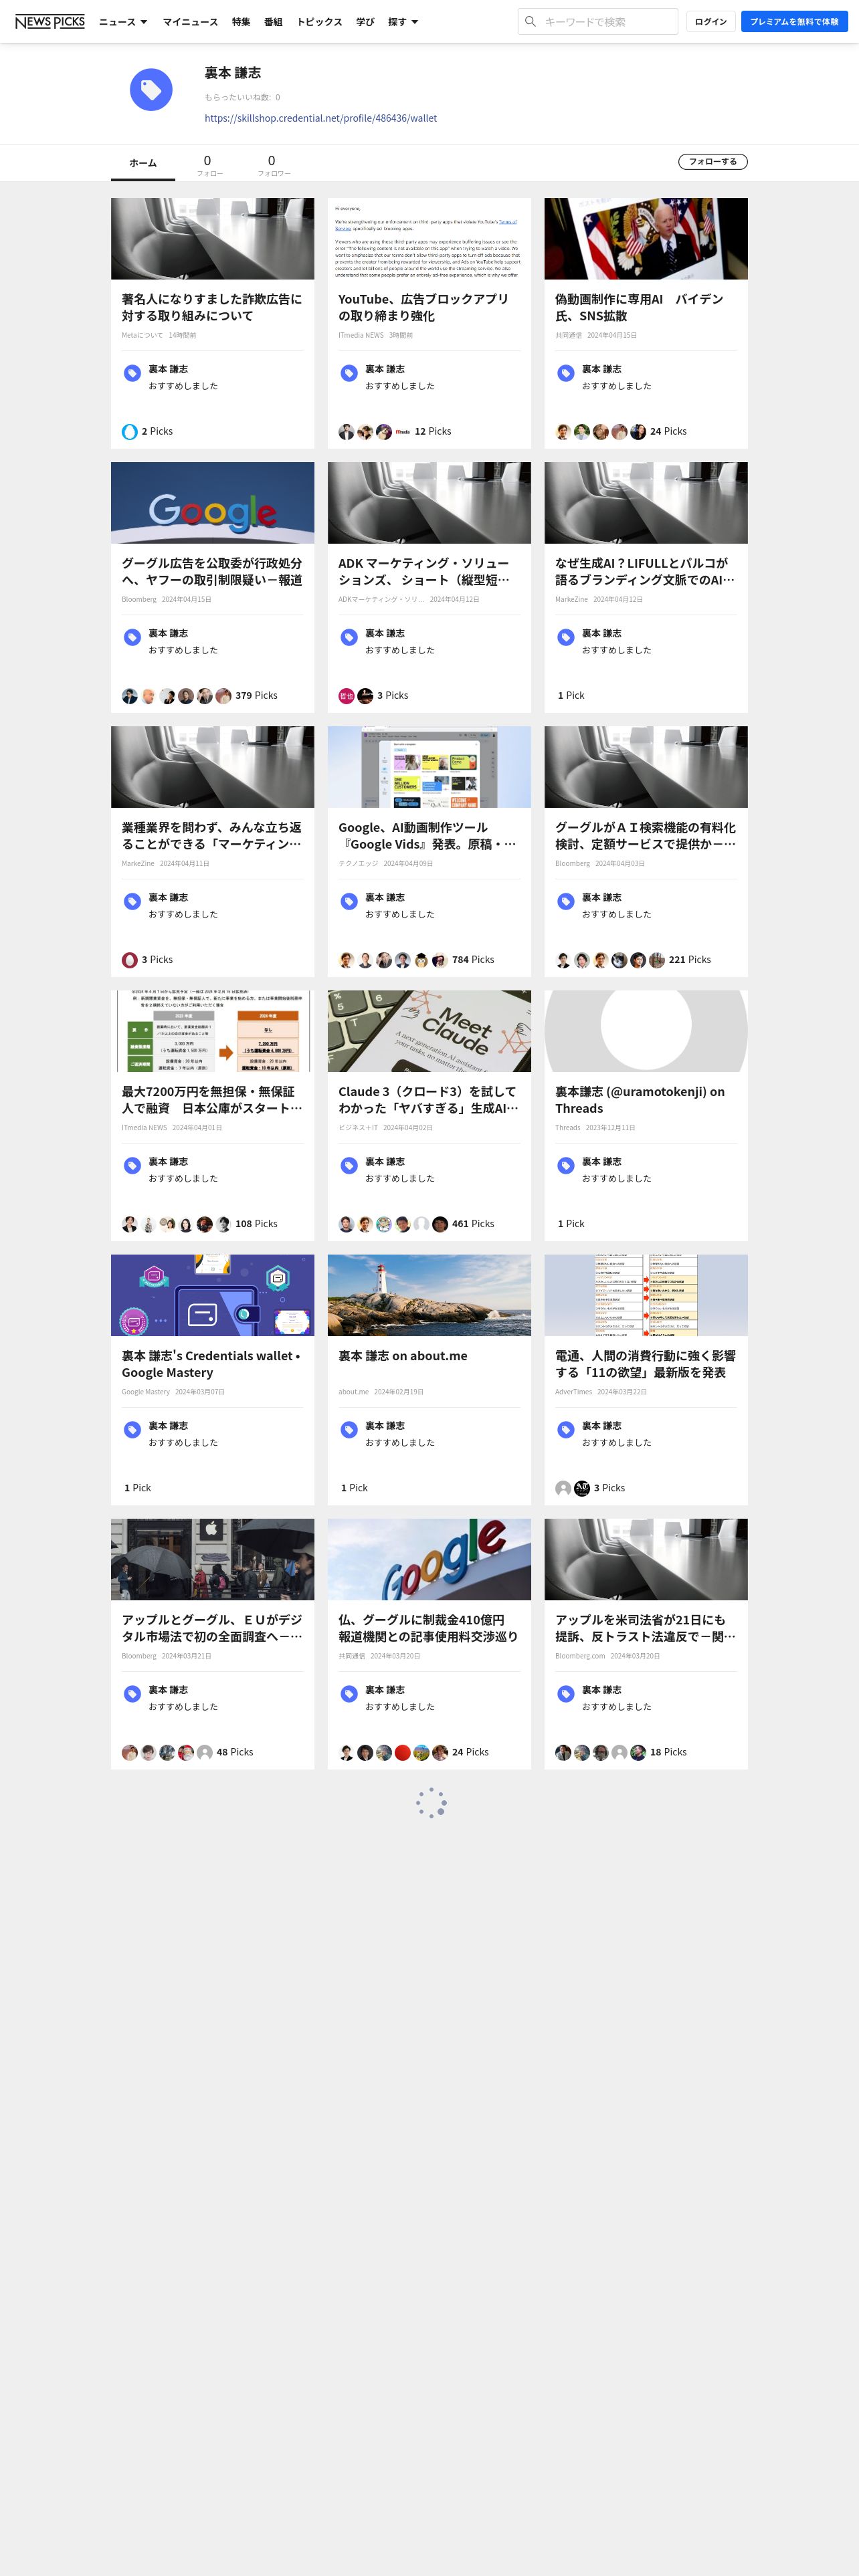Open 裏本謙志 on Threads article title

640,1099
